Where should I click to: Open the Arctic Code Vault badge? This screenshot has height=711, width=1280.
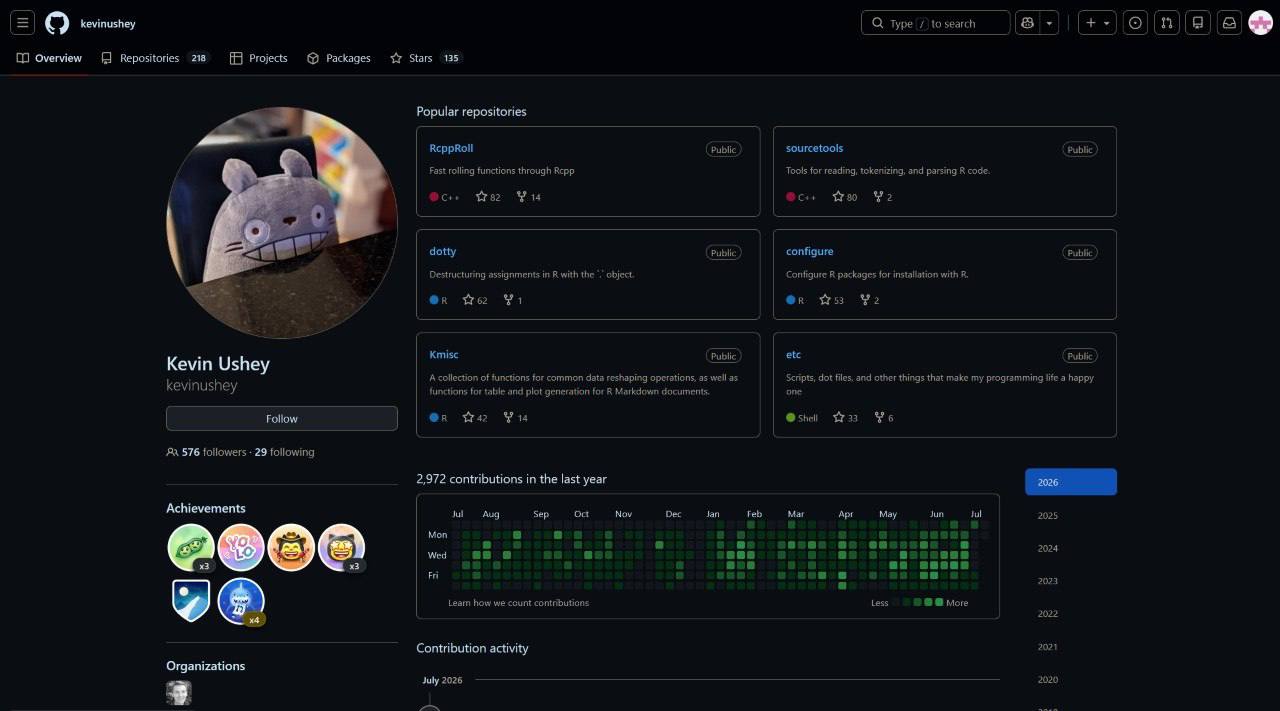191,601
